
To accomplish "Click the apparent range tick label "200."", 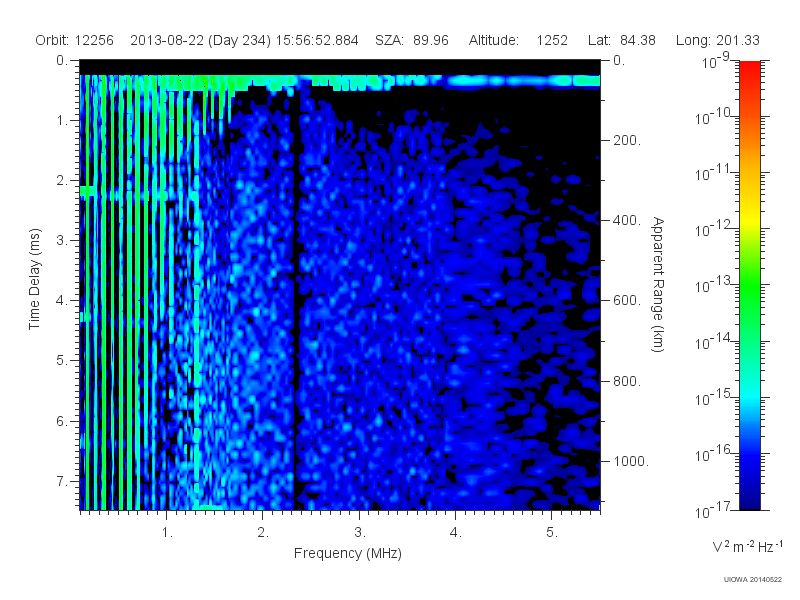I will (627, 140).
